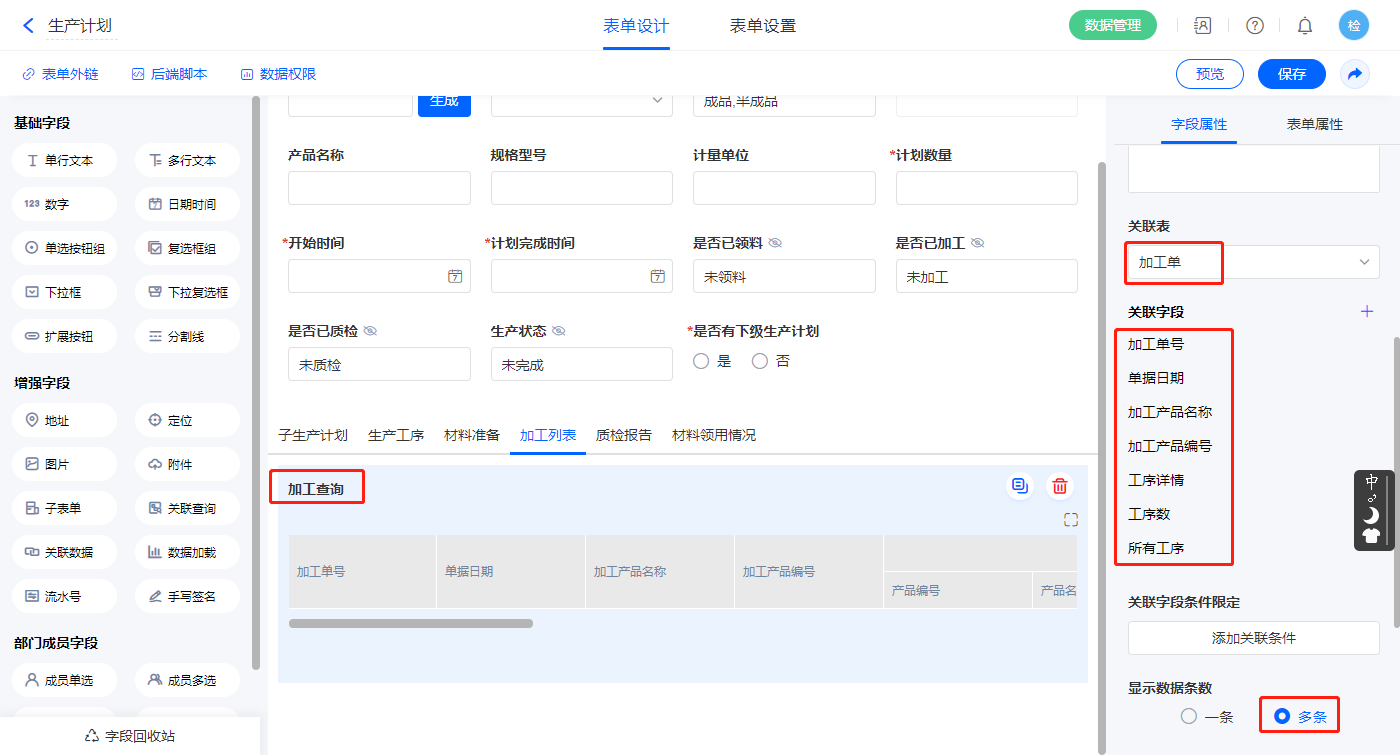
Task: Click the back arrow beside 生产计划
Action: click(28, 26)
